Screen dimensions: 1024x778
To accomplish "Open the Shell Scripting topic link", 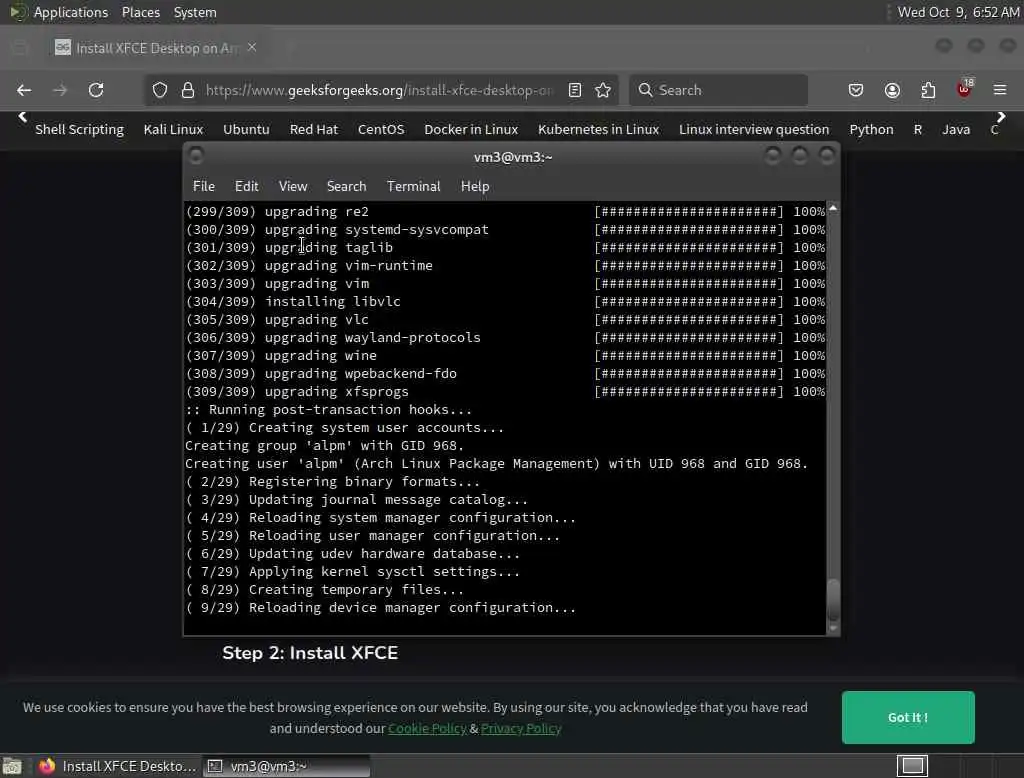I will 79,129.
